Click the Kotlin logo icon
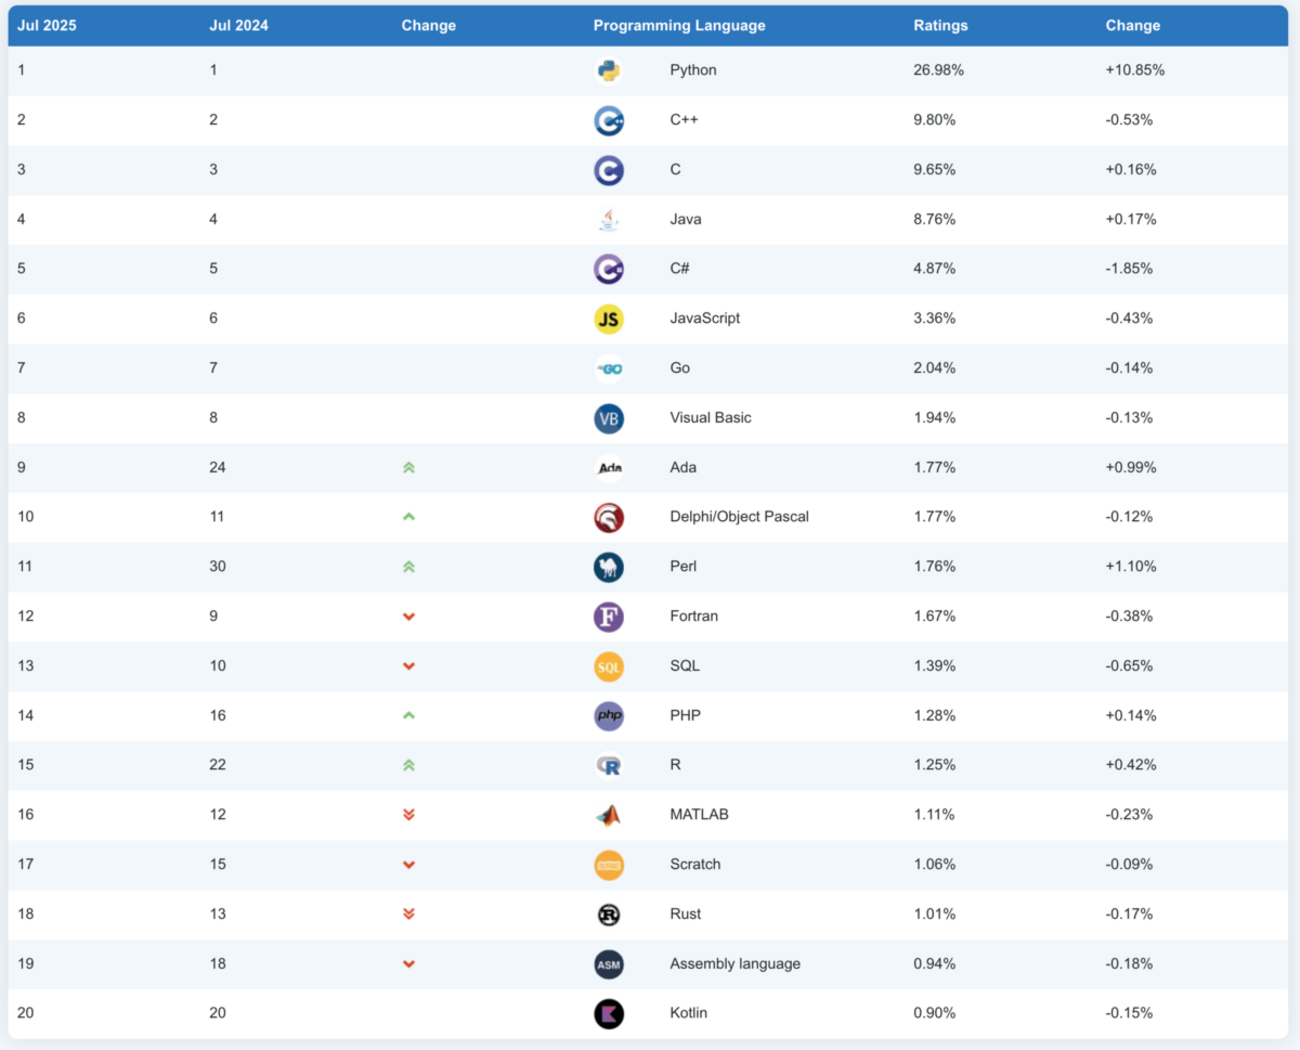The image size is (1300, 1050). point(608,1014)
